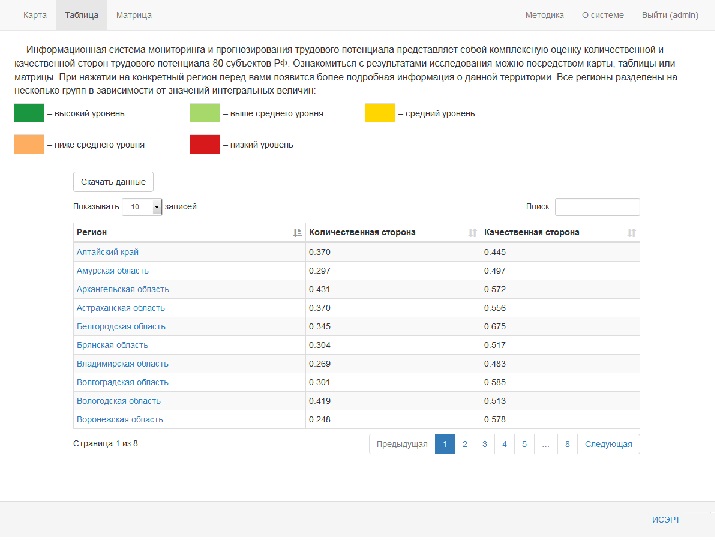
Task: Click the Скачать данные button
Action: coord(113,182)
